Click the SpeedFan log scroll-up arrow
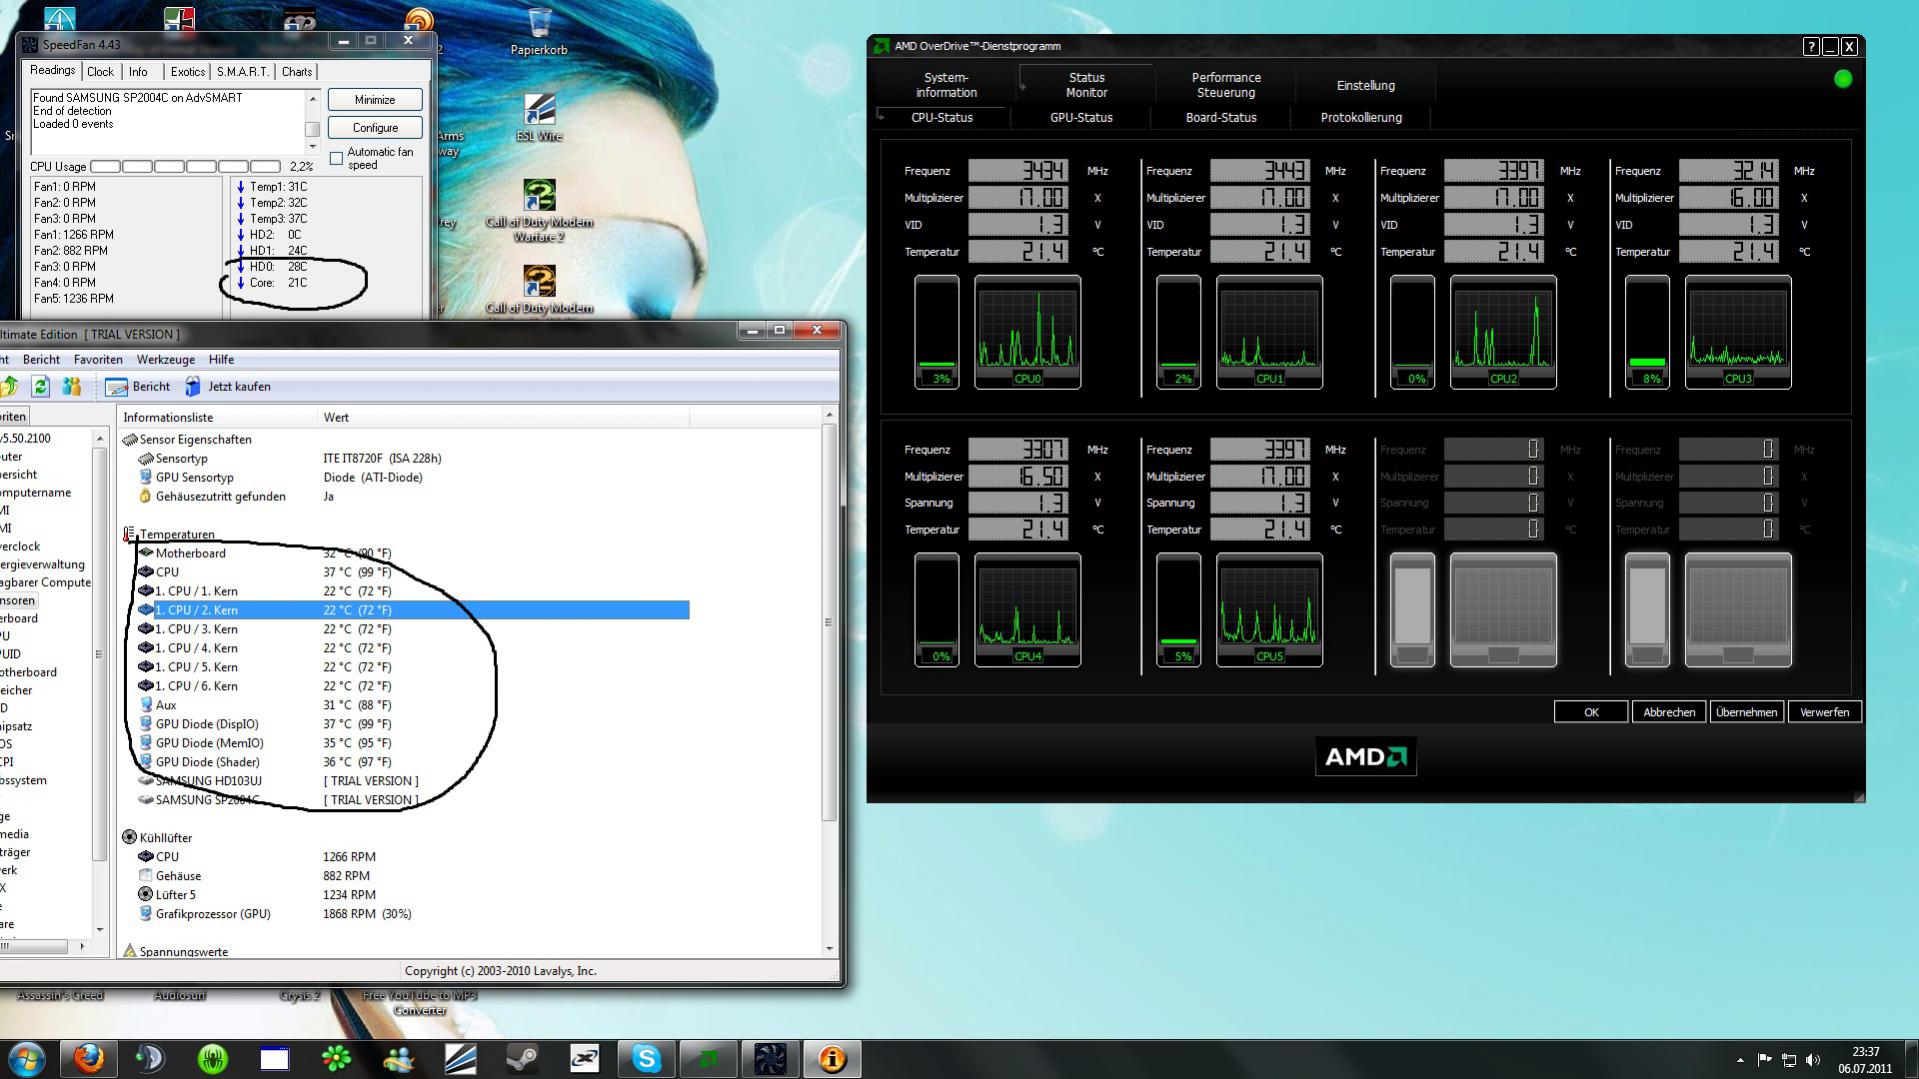 [313, 98]
